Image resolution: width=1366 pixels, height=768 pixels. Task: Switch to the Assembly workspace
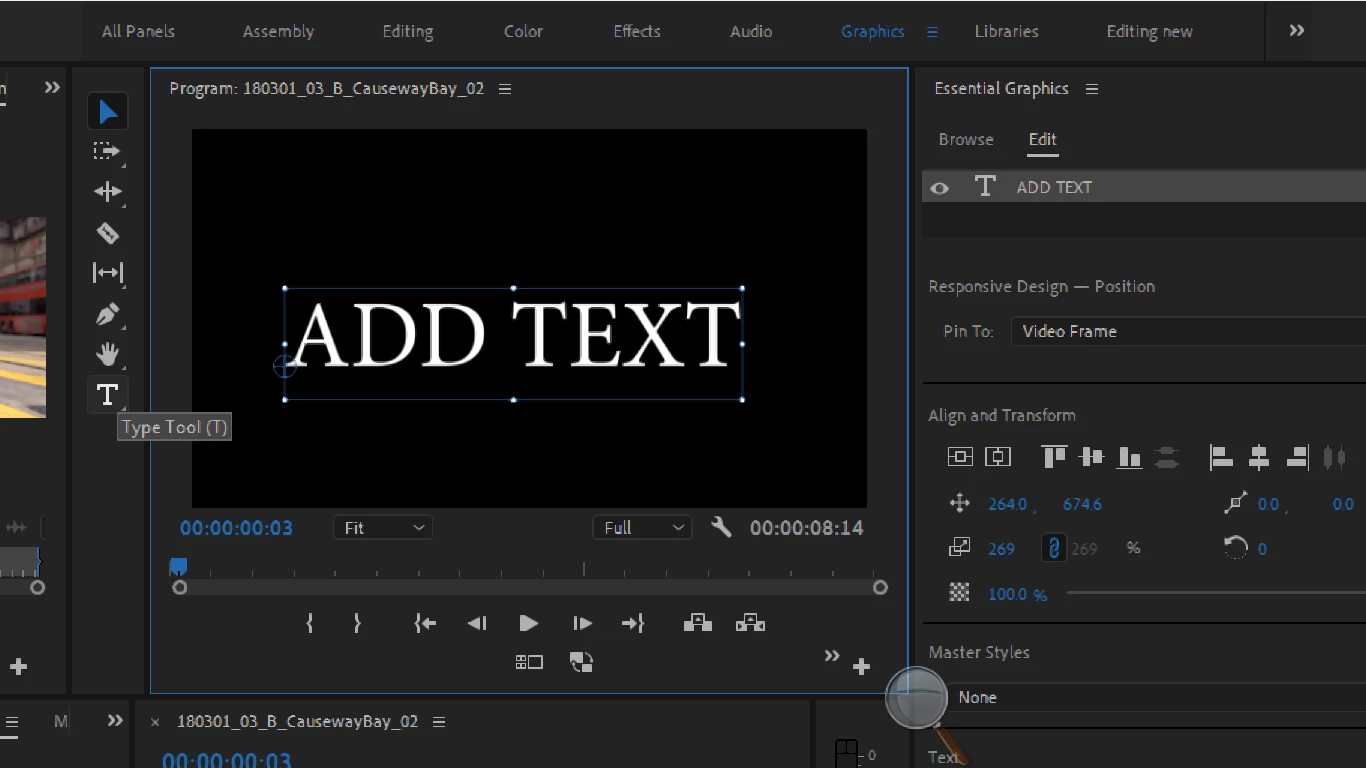278,31
